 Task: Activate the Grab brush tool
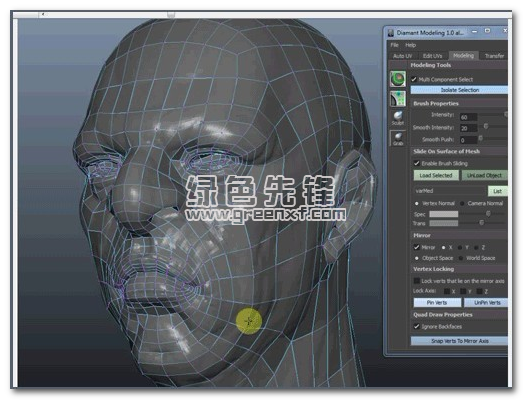tap(398, 138)
